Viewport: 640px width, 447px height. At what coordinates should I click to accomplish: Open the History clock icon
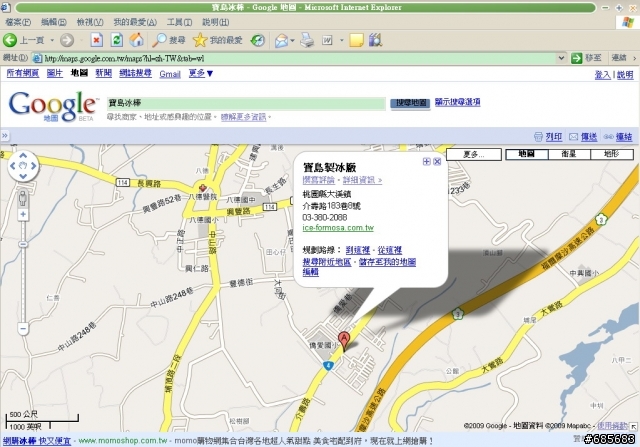click(258, 40)
